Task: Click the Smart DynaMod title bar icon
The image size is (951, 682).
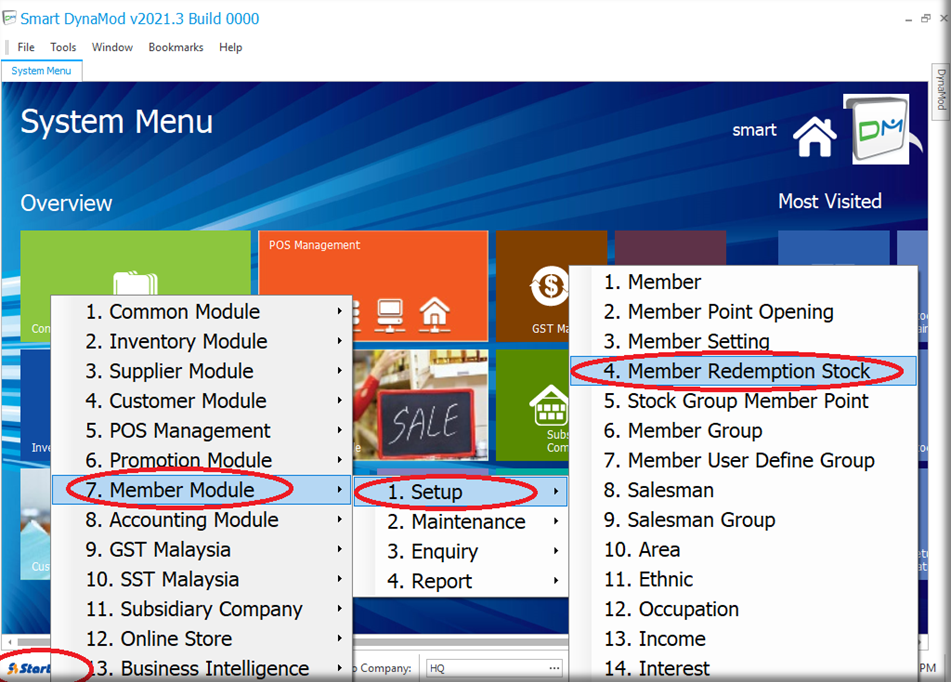Action: click(x=10, y=18)
